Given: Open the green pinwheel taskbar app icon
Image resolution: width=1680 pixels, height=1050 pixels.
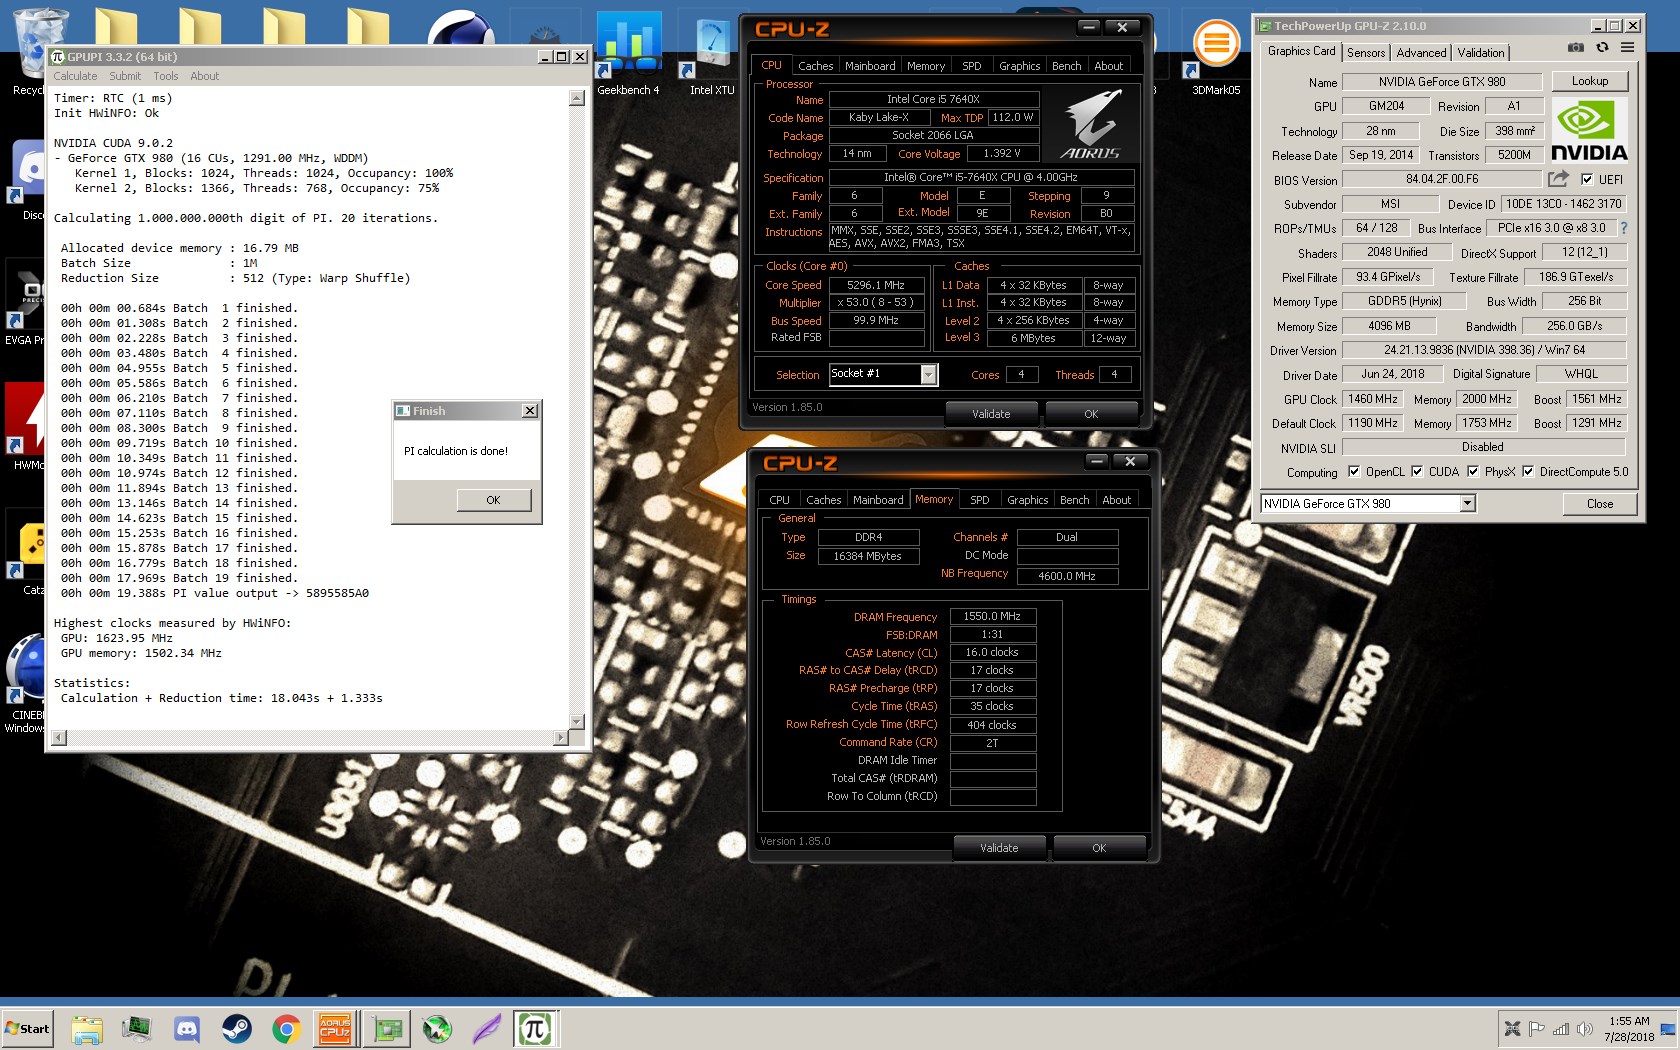Looking at the screenshot, I should pos(437,1028).
